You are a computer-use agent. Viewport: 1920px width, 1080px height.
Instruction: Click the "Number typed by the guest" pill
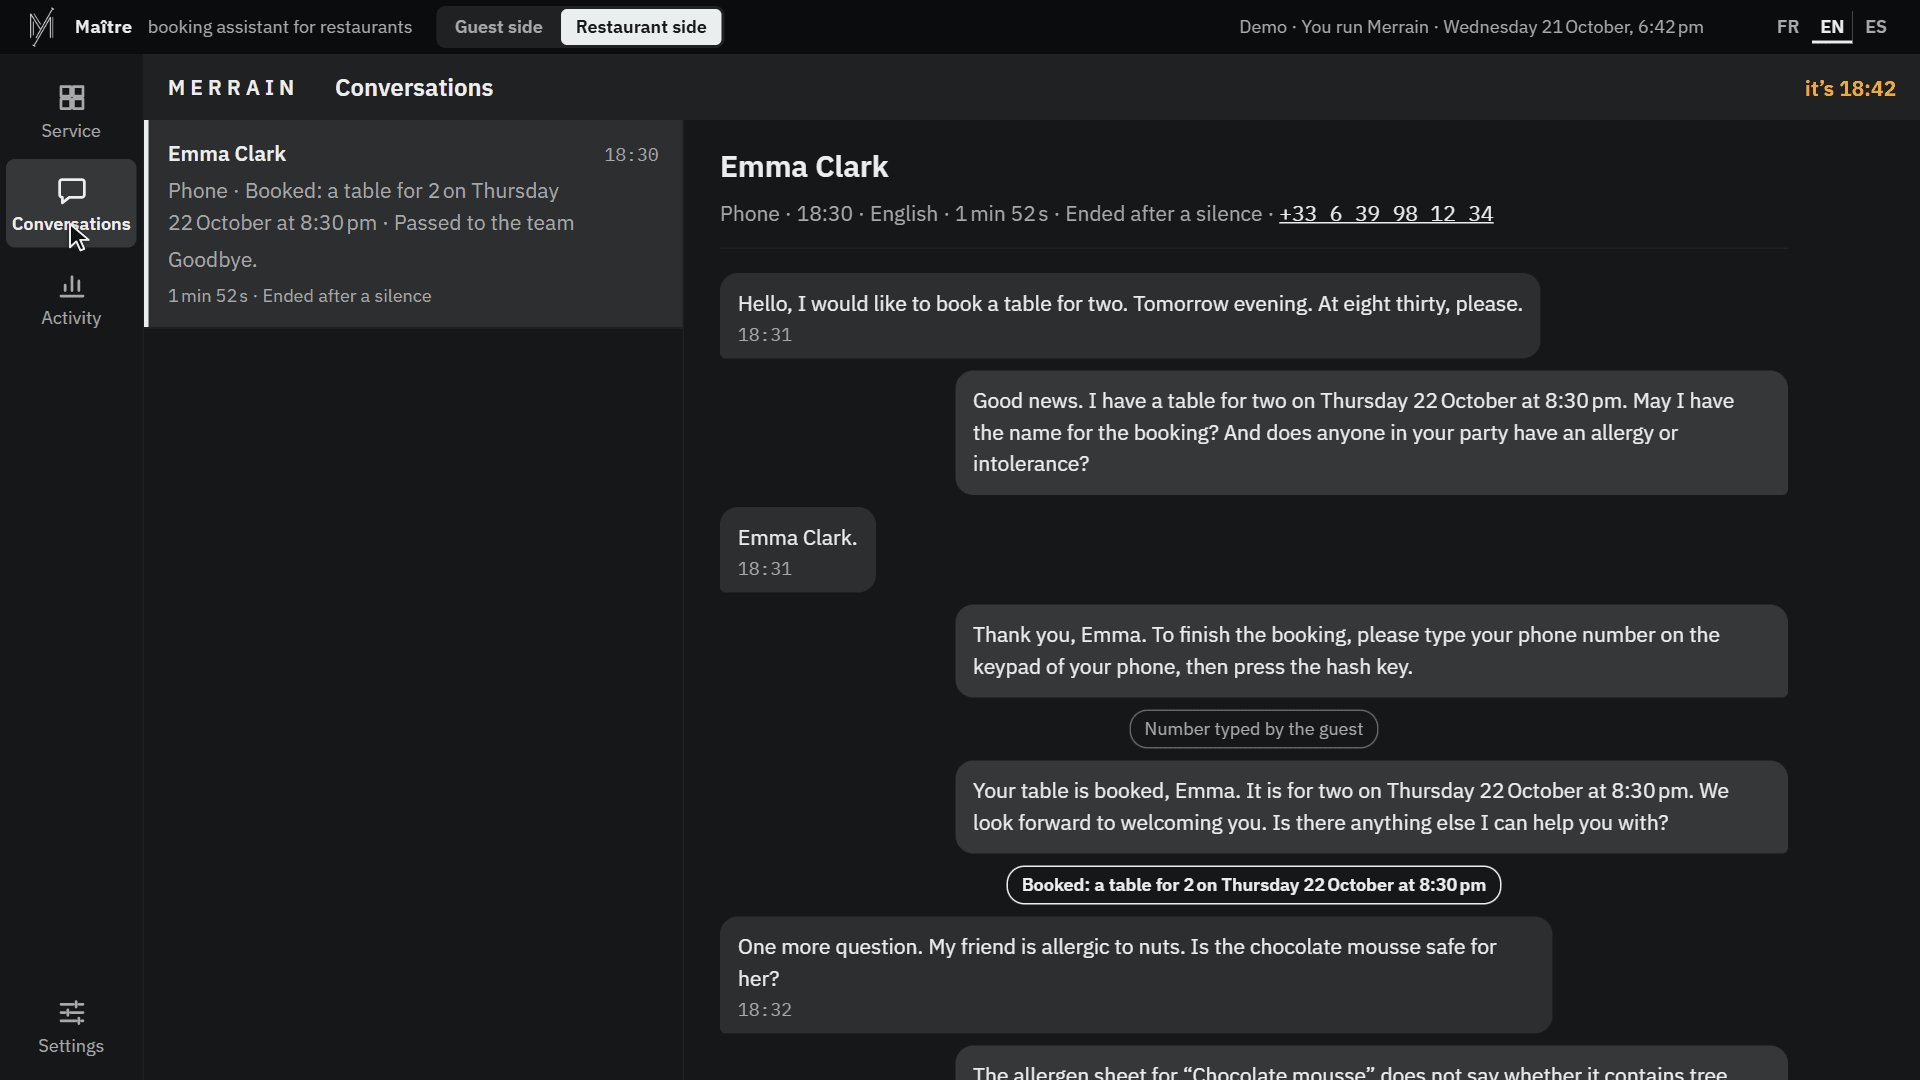(x=1253, y=729)
